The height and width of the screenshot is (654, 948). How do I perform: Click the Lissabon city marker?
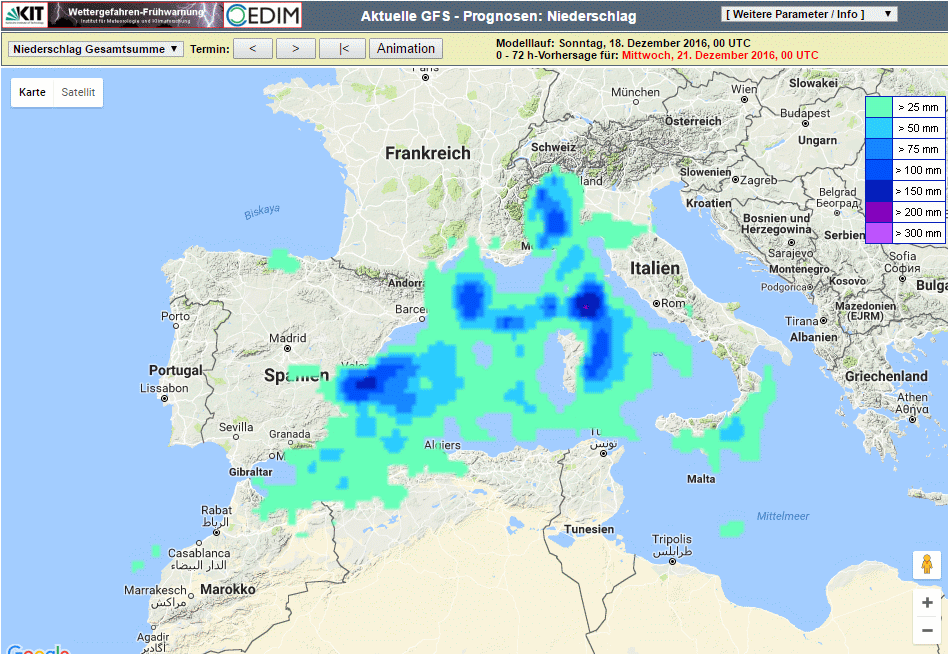(164, 399)
